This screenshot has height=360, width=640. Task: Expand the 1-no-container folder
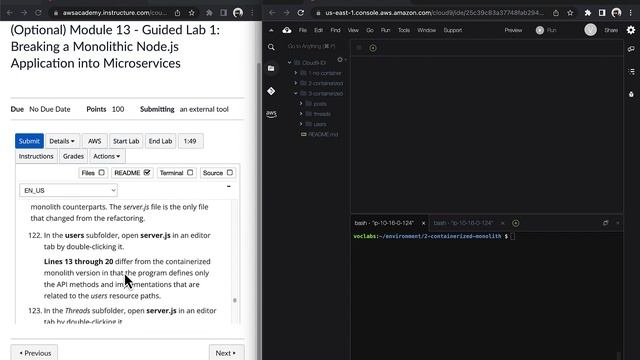coord(296,73)
